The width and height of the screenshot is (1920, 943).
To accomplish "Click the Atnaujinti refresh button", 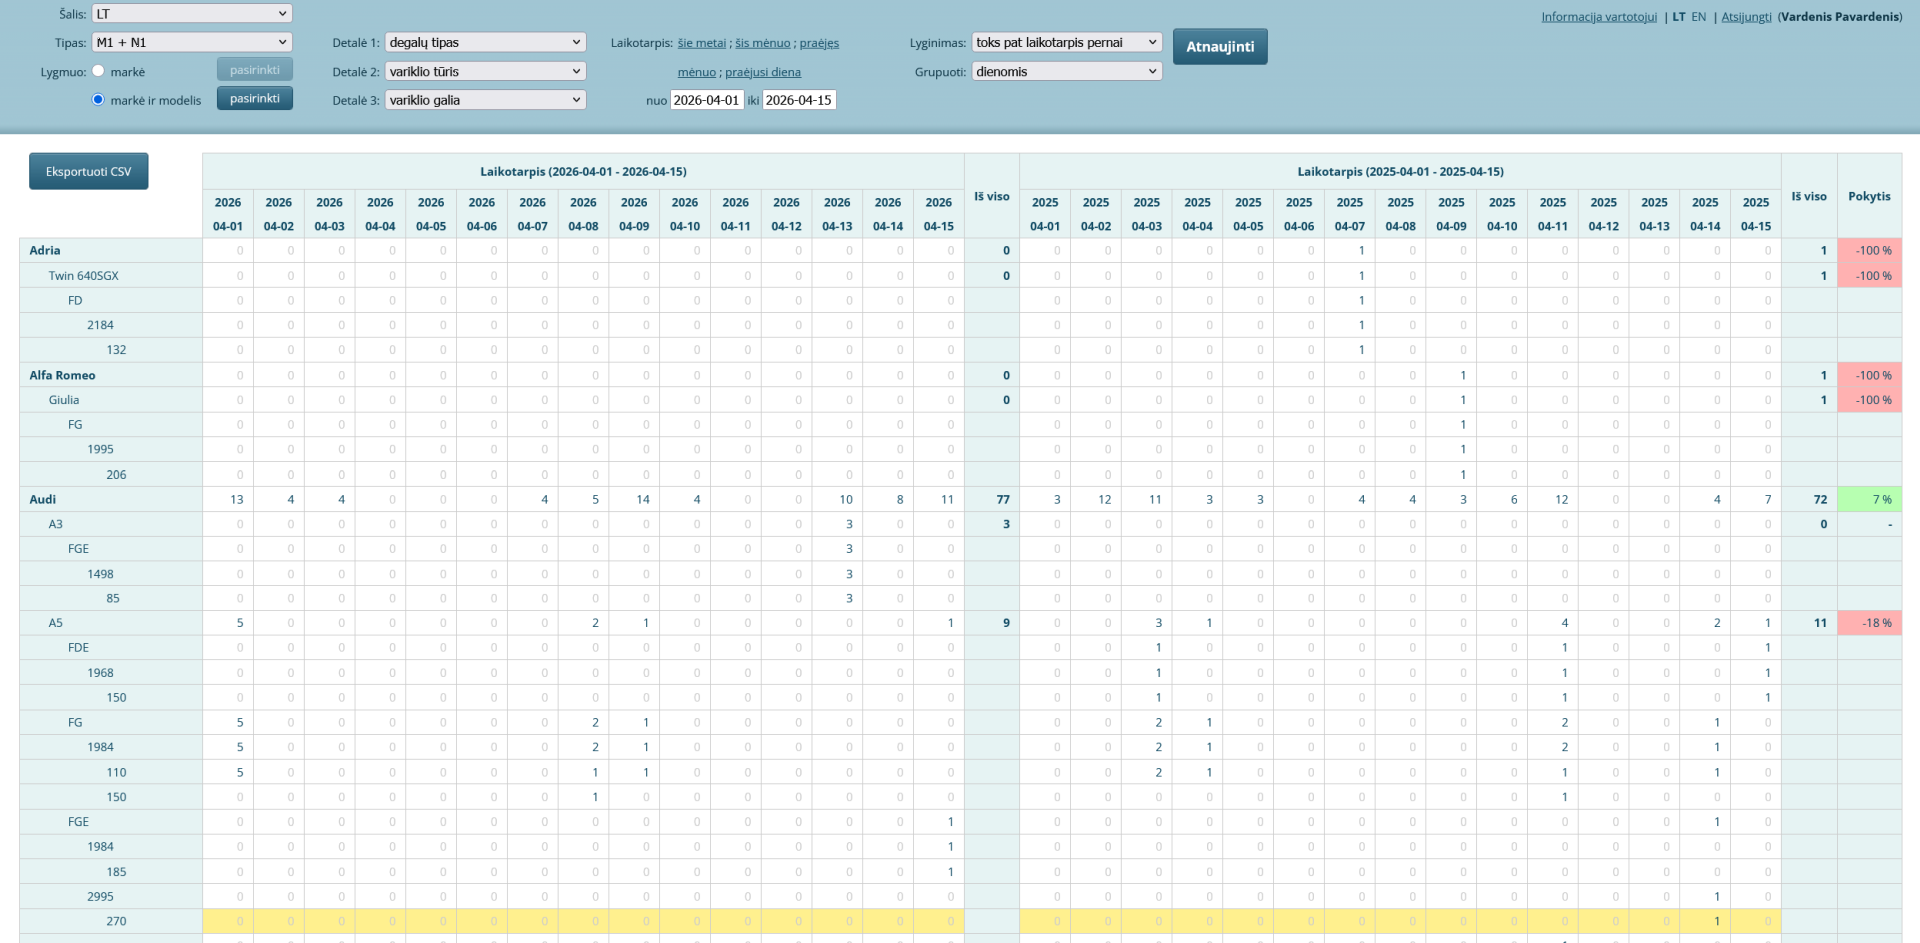I will coord(1220,46).
